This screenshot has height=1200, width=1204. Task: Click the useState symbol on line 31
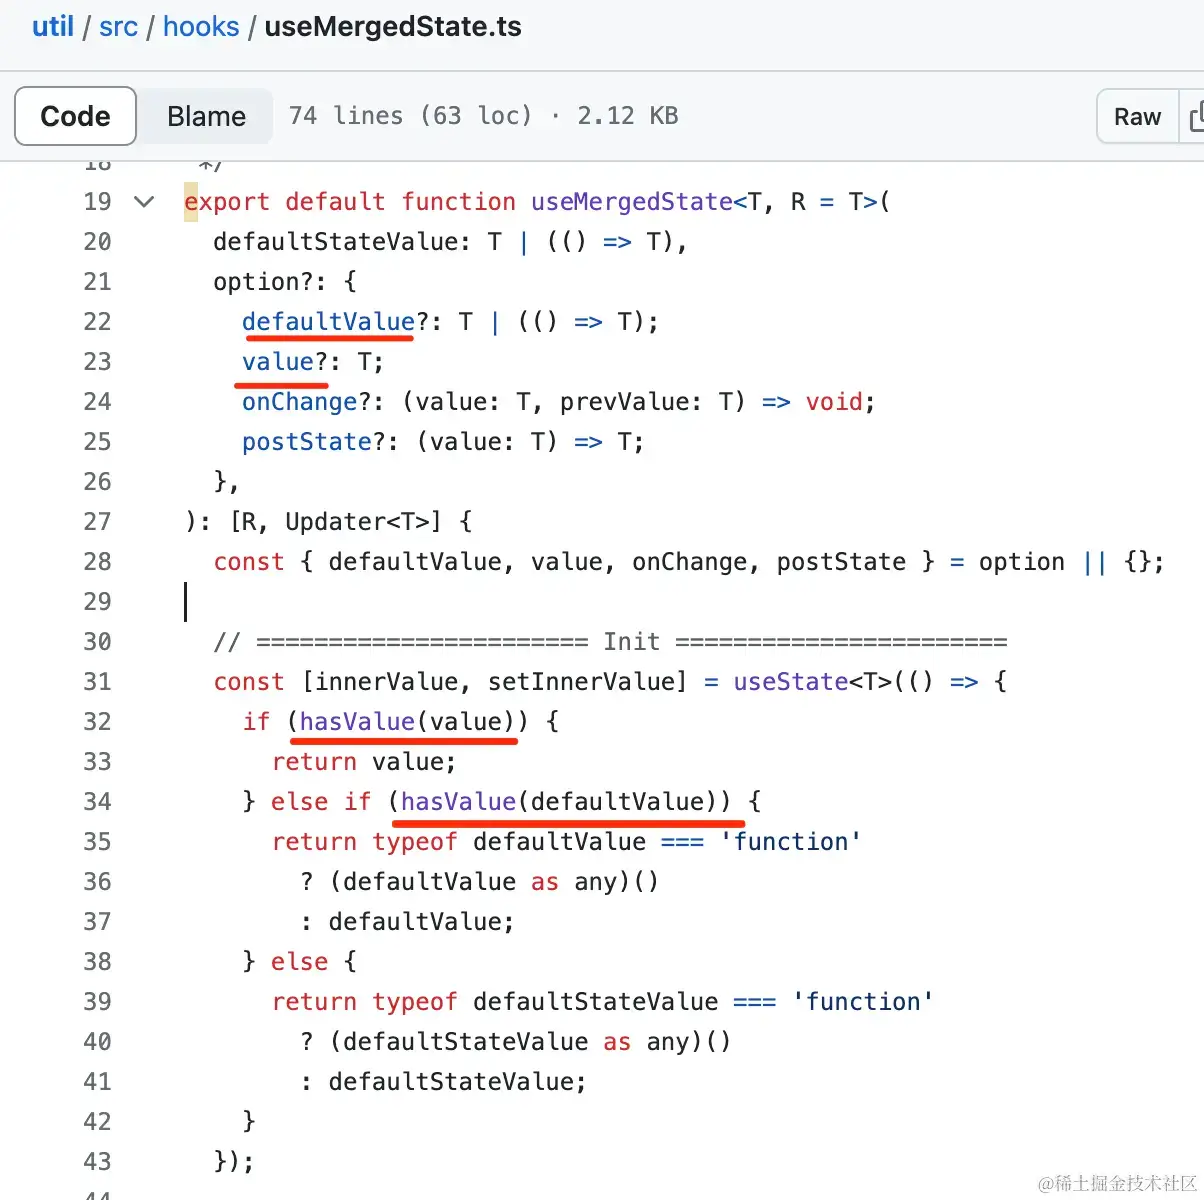pyautogui.click(x=791, y=682)
